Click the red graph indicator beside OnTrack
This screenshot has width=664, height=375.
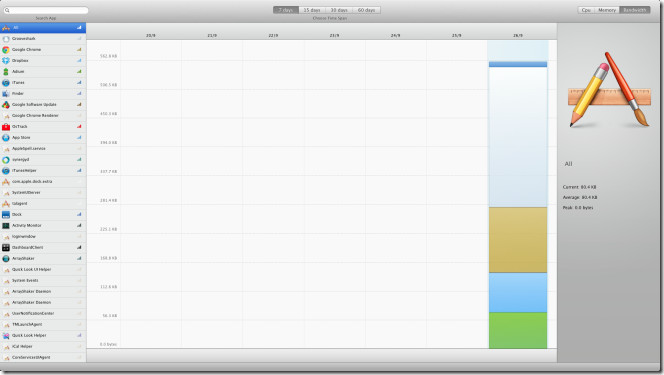point(79,127)
